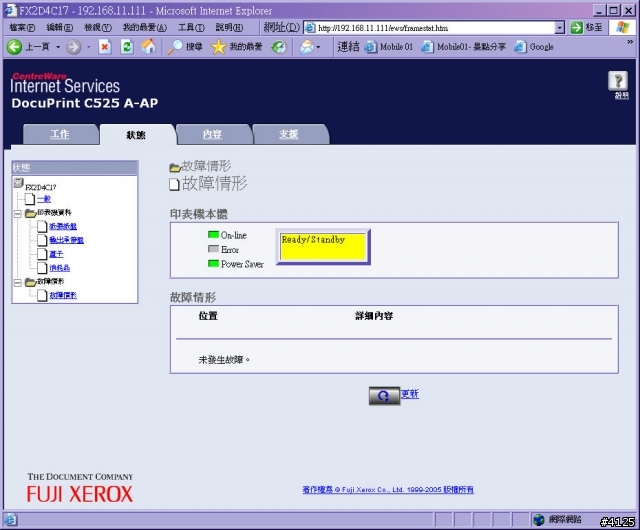Open the 編輯 (Edit) menu

[x=60, y=28]
